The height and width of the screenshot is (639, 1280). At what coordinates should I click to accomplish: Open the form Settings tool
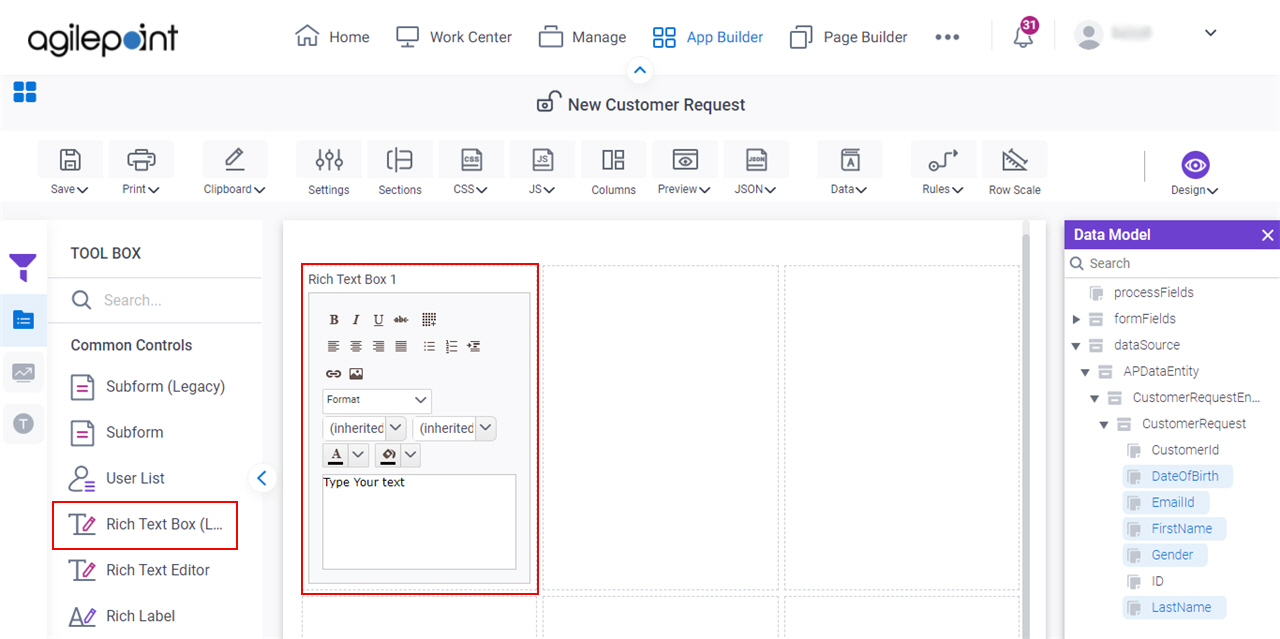coord(328,167)
